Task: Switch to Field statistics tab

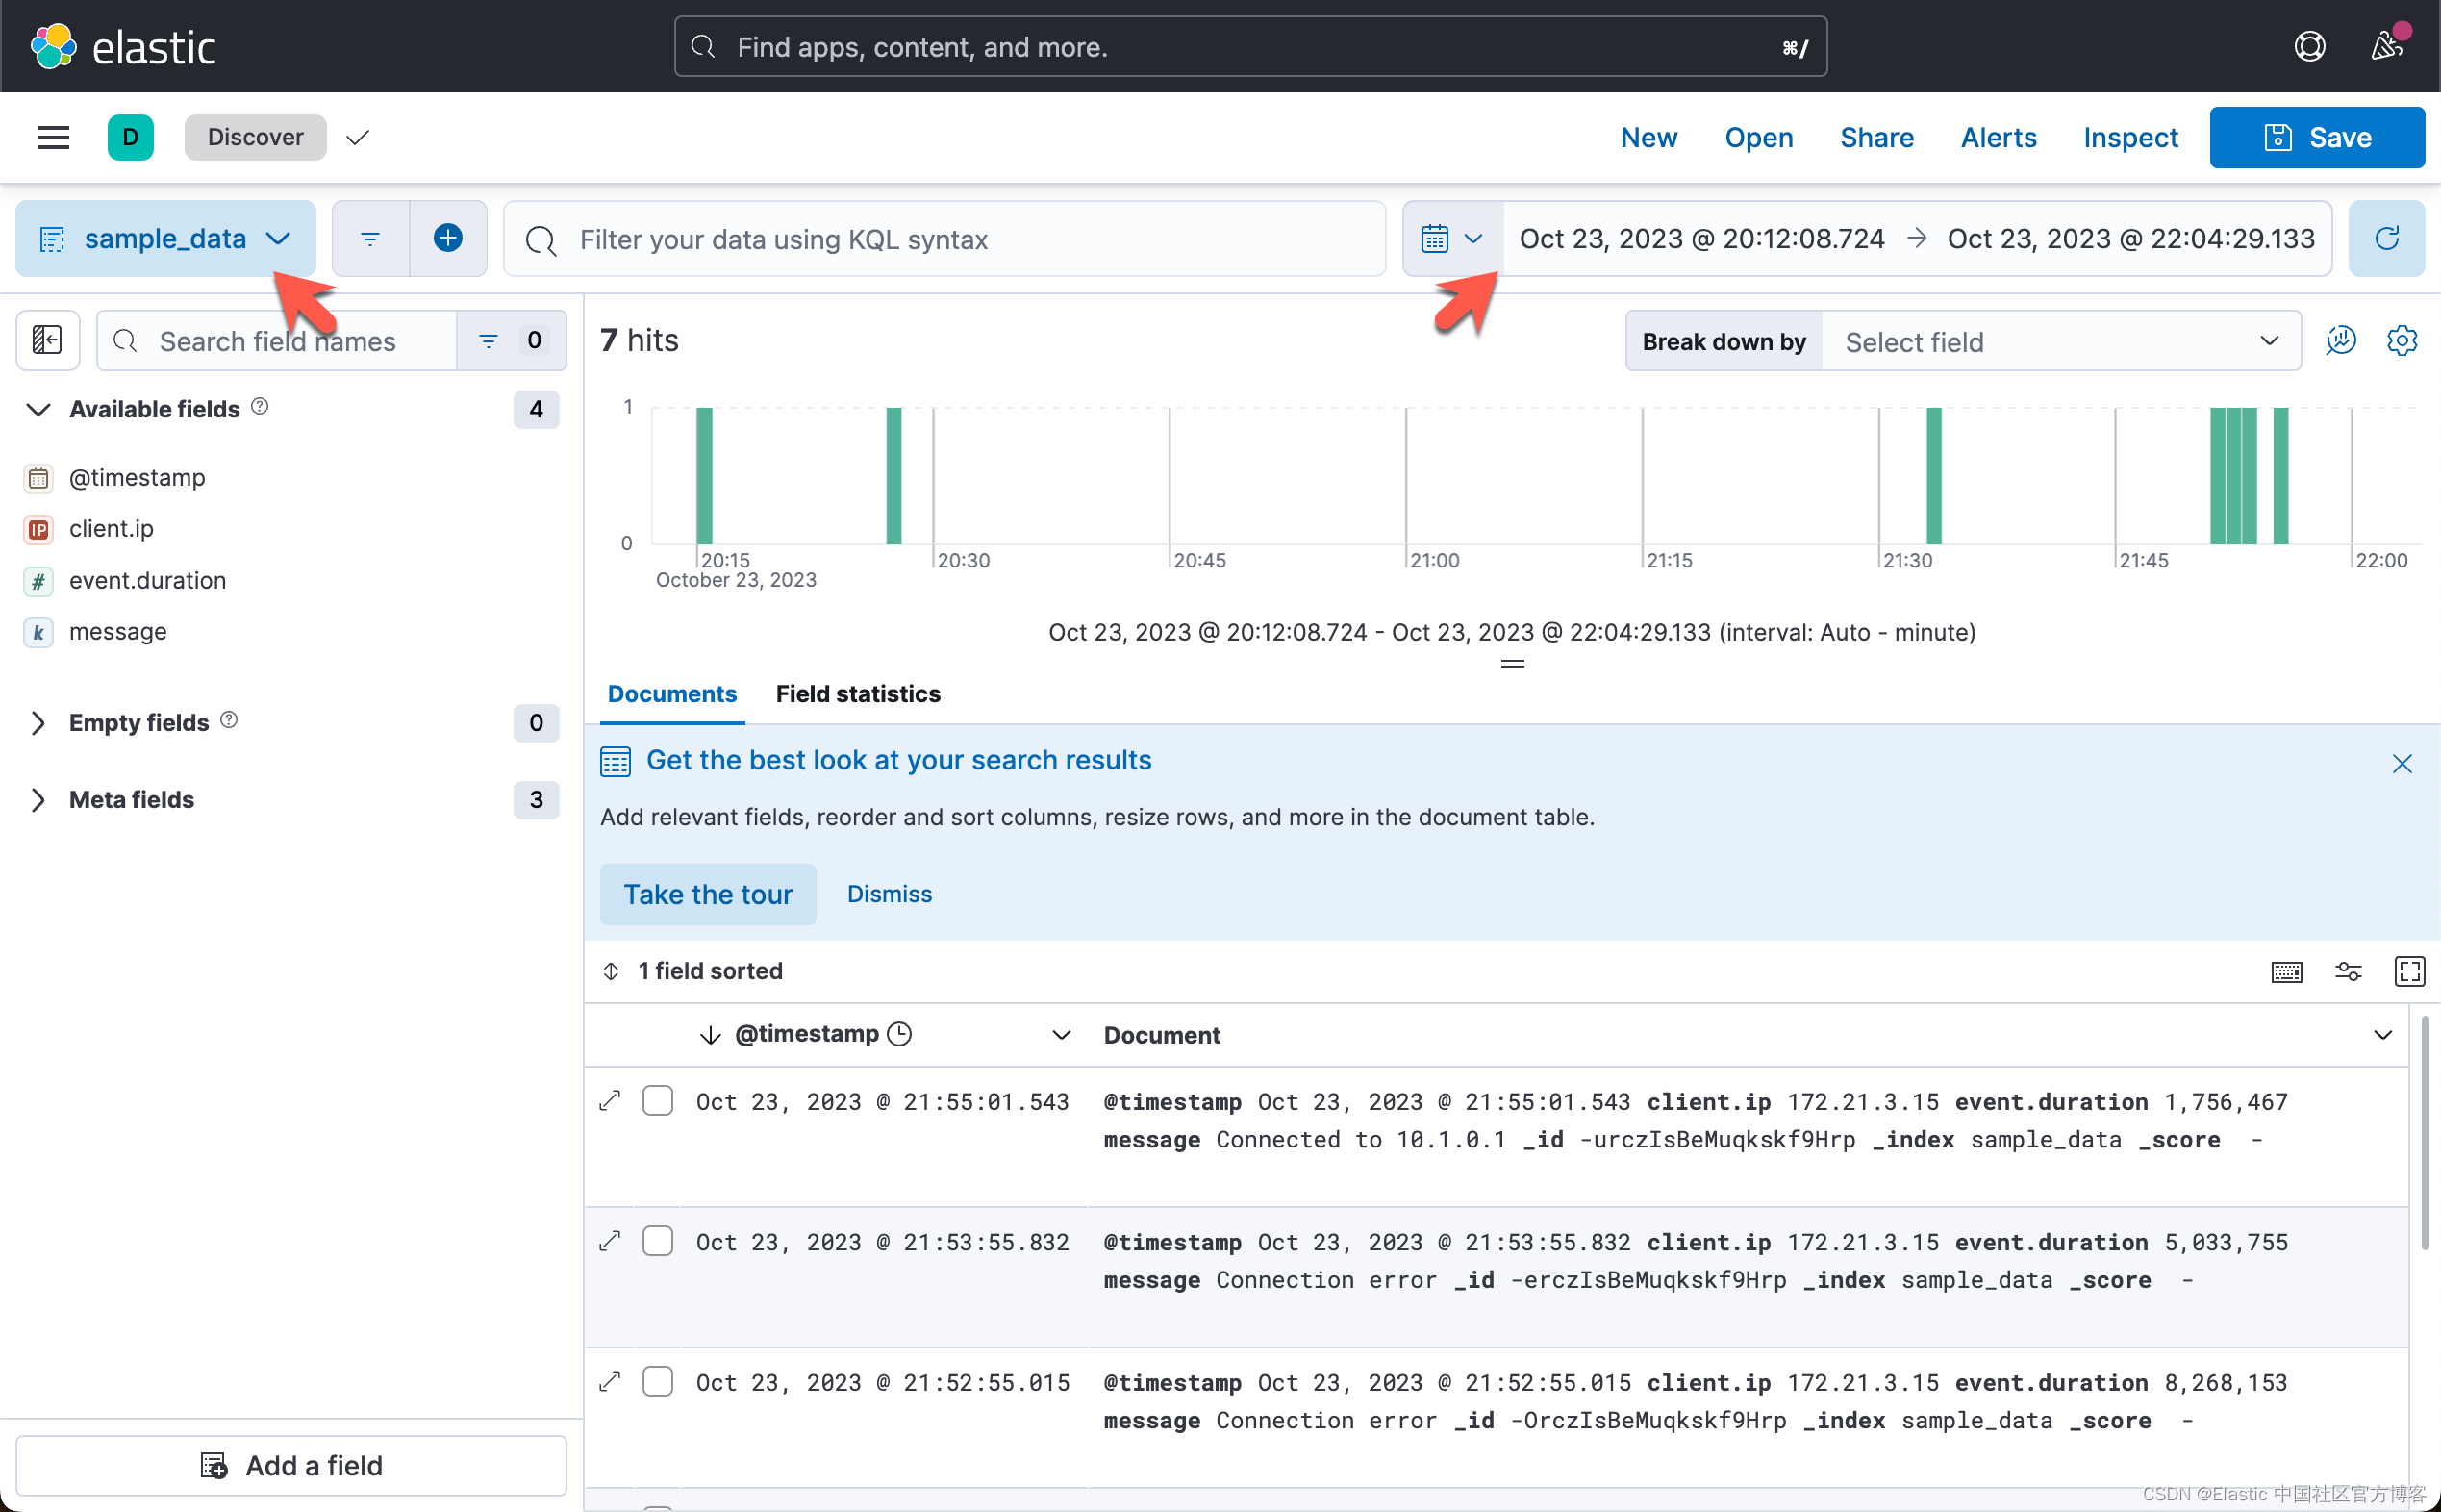Action: pos(857,693)
